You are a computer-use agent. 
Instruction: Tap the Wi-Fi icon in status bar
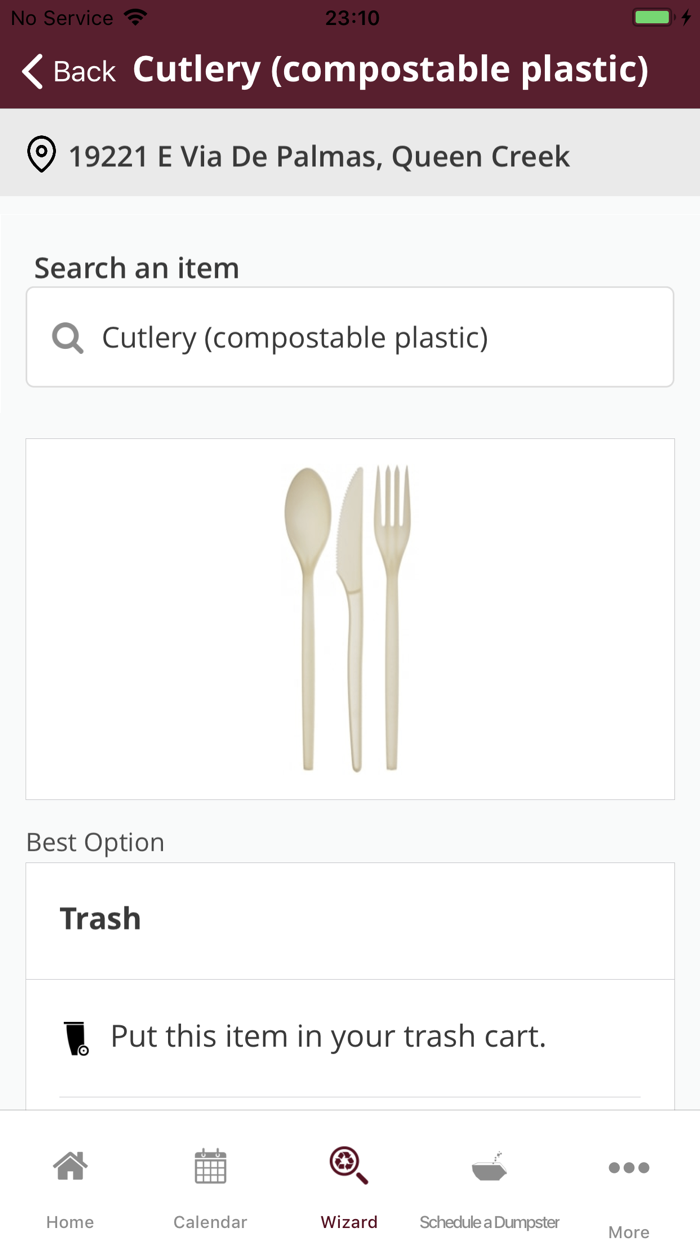(135, 18)
